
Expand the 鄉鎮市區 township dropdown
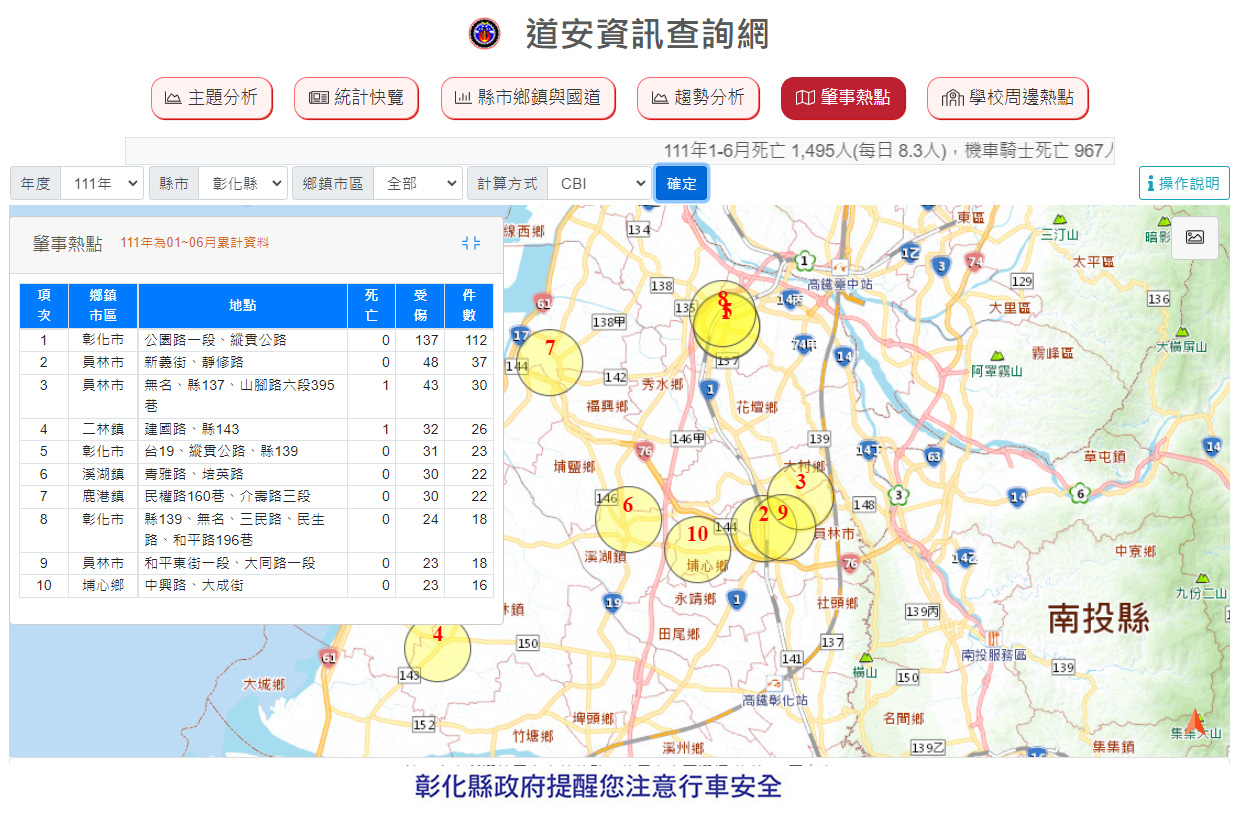[x=418, y=184]
